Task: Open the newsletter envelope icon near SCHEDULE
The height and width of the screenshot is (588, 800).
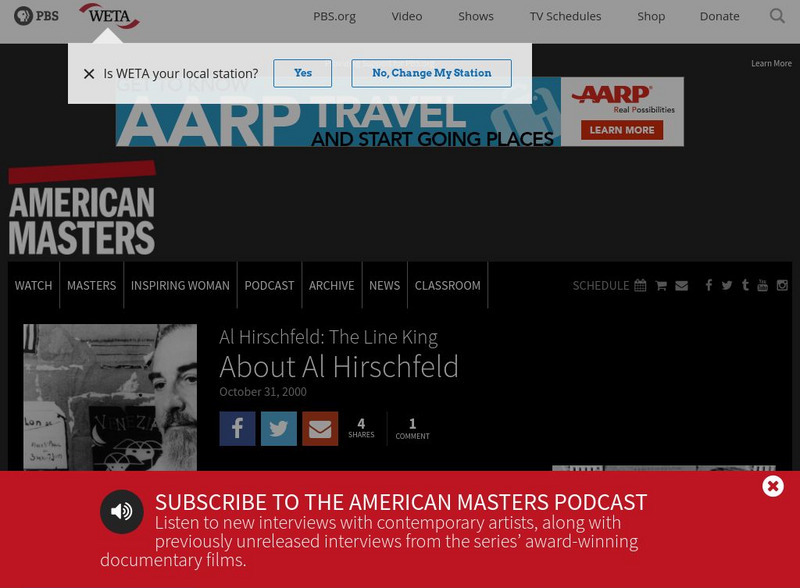Action: click(x=681, y=285)
